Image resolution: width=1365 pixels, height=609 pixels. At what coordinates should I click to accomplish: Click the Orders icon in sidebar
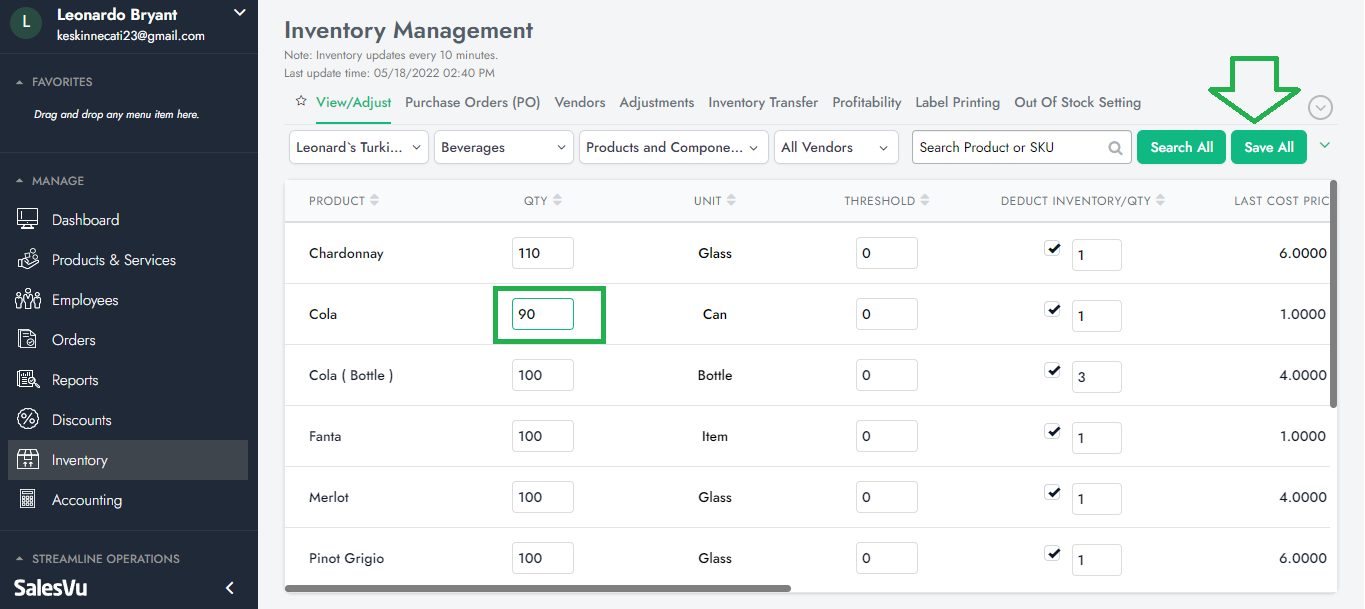[28, 340]
